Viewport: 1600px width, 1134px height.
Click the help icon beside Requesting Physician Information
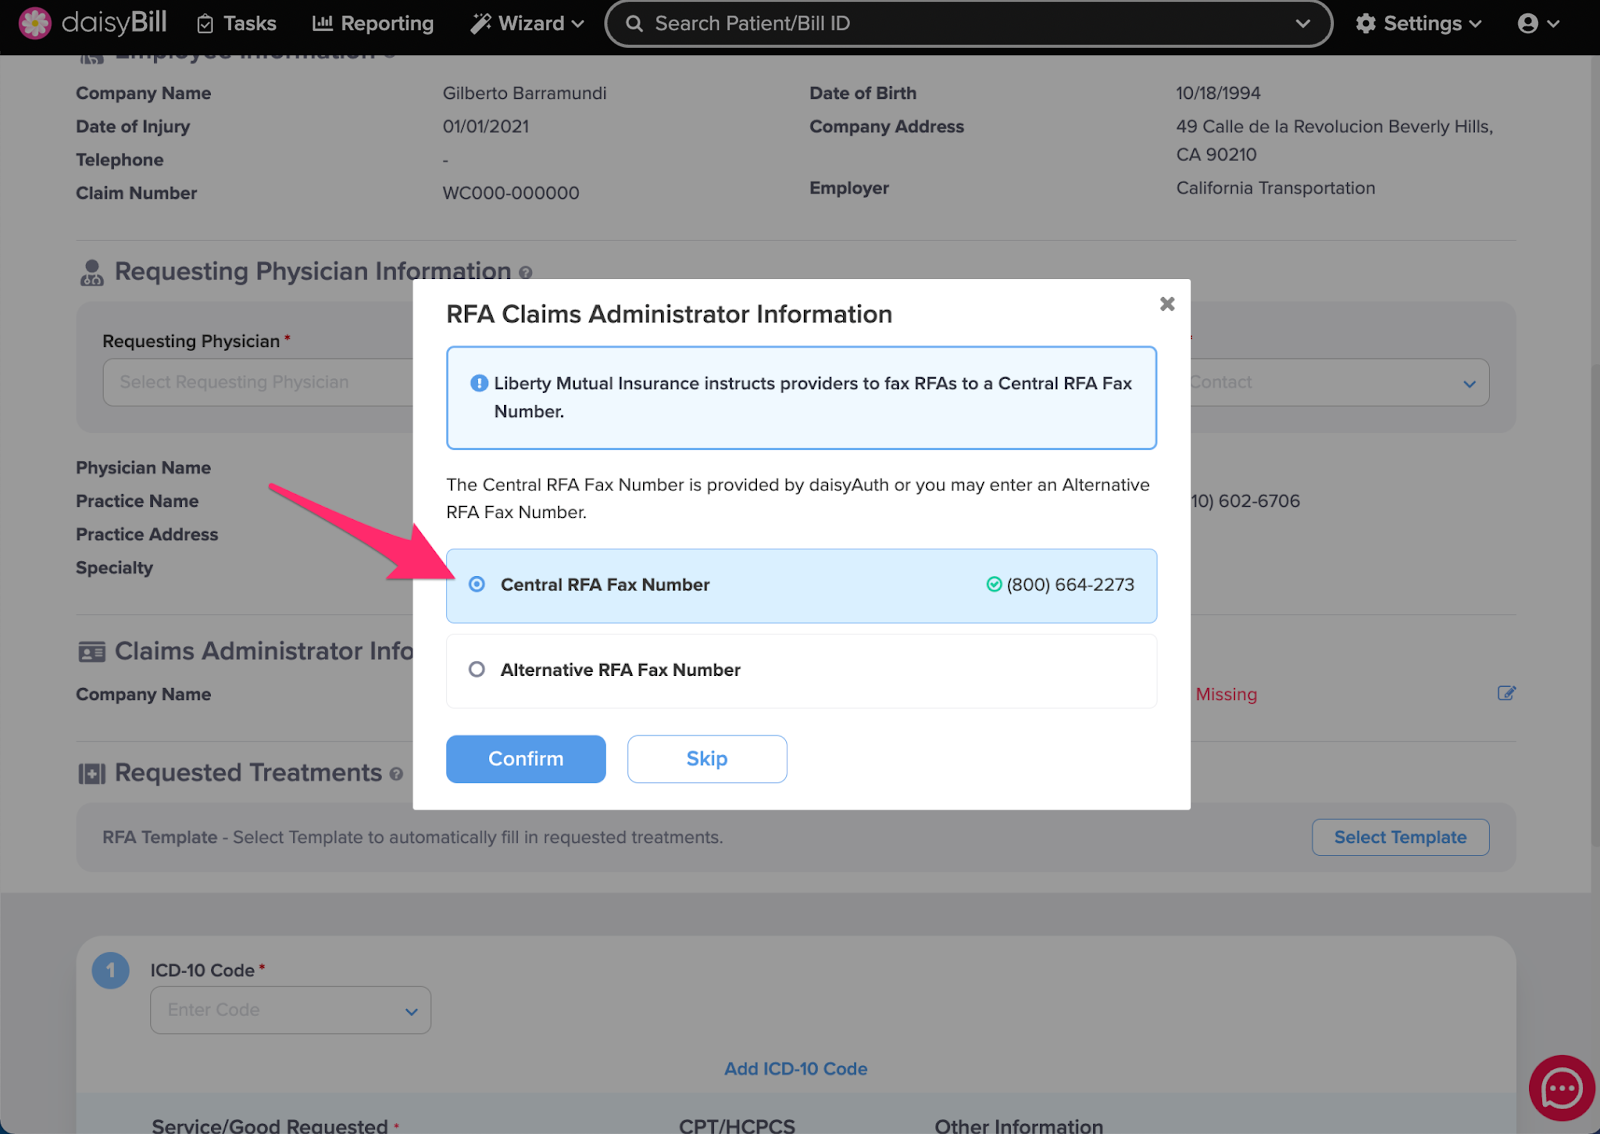pos(526,273)
